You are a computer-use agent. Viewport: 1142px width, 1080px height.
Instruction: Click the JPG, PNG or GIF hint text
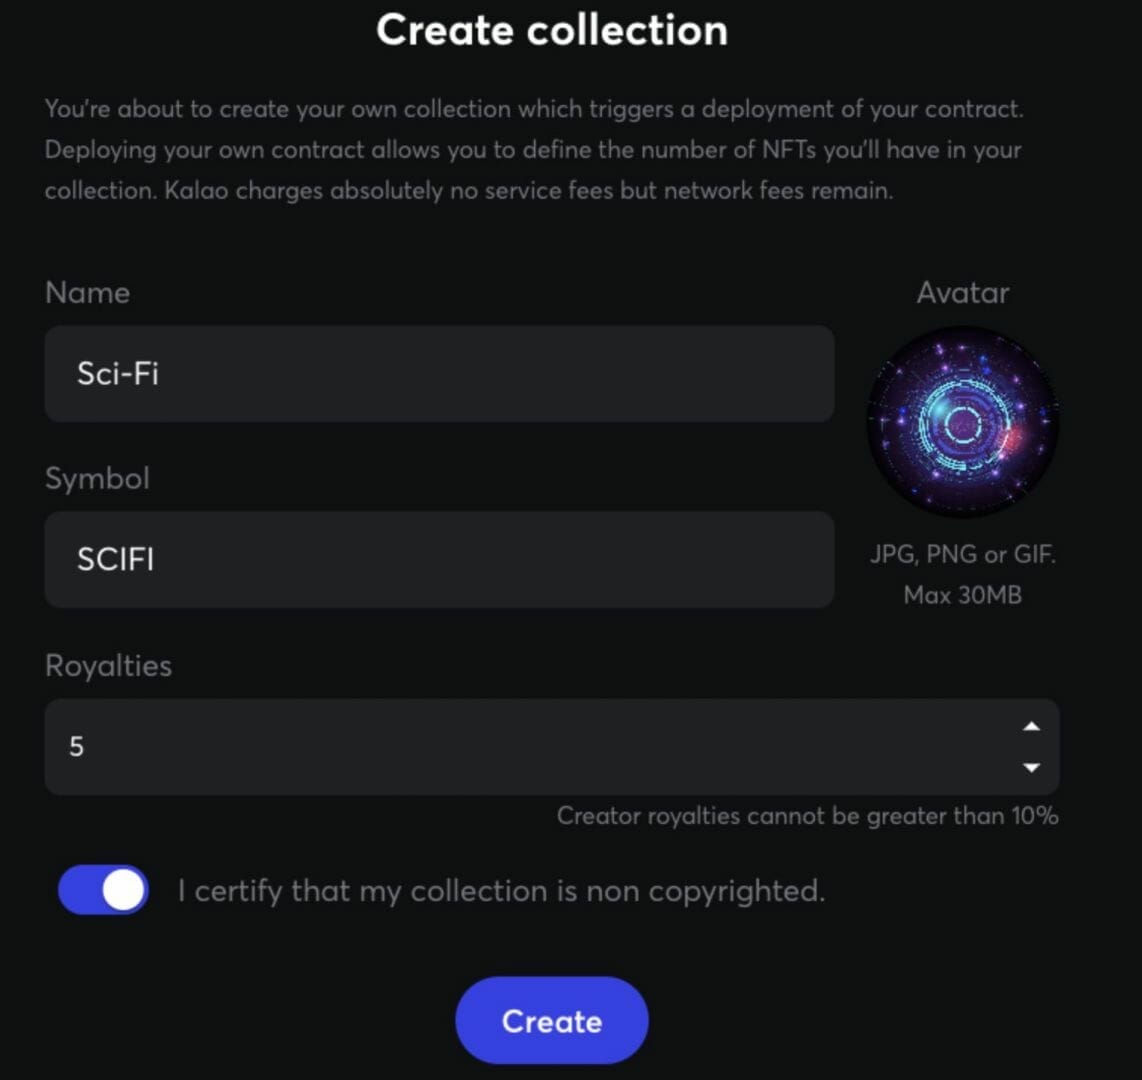click(963, 554)
